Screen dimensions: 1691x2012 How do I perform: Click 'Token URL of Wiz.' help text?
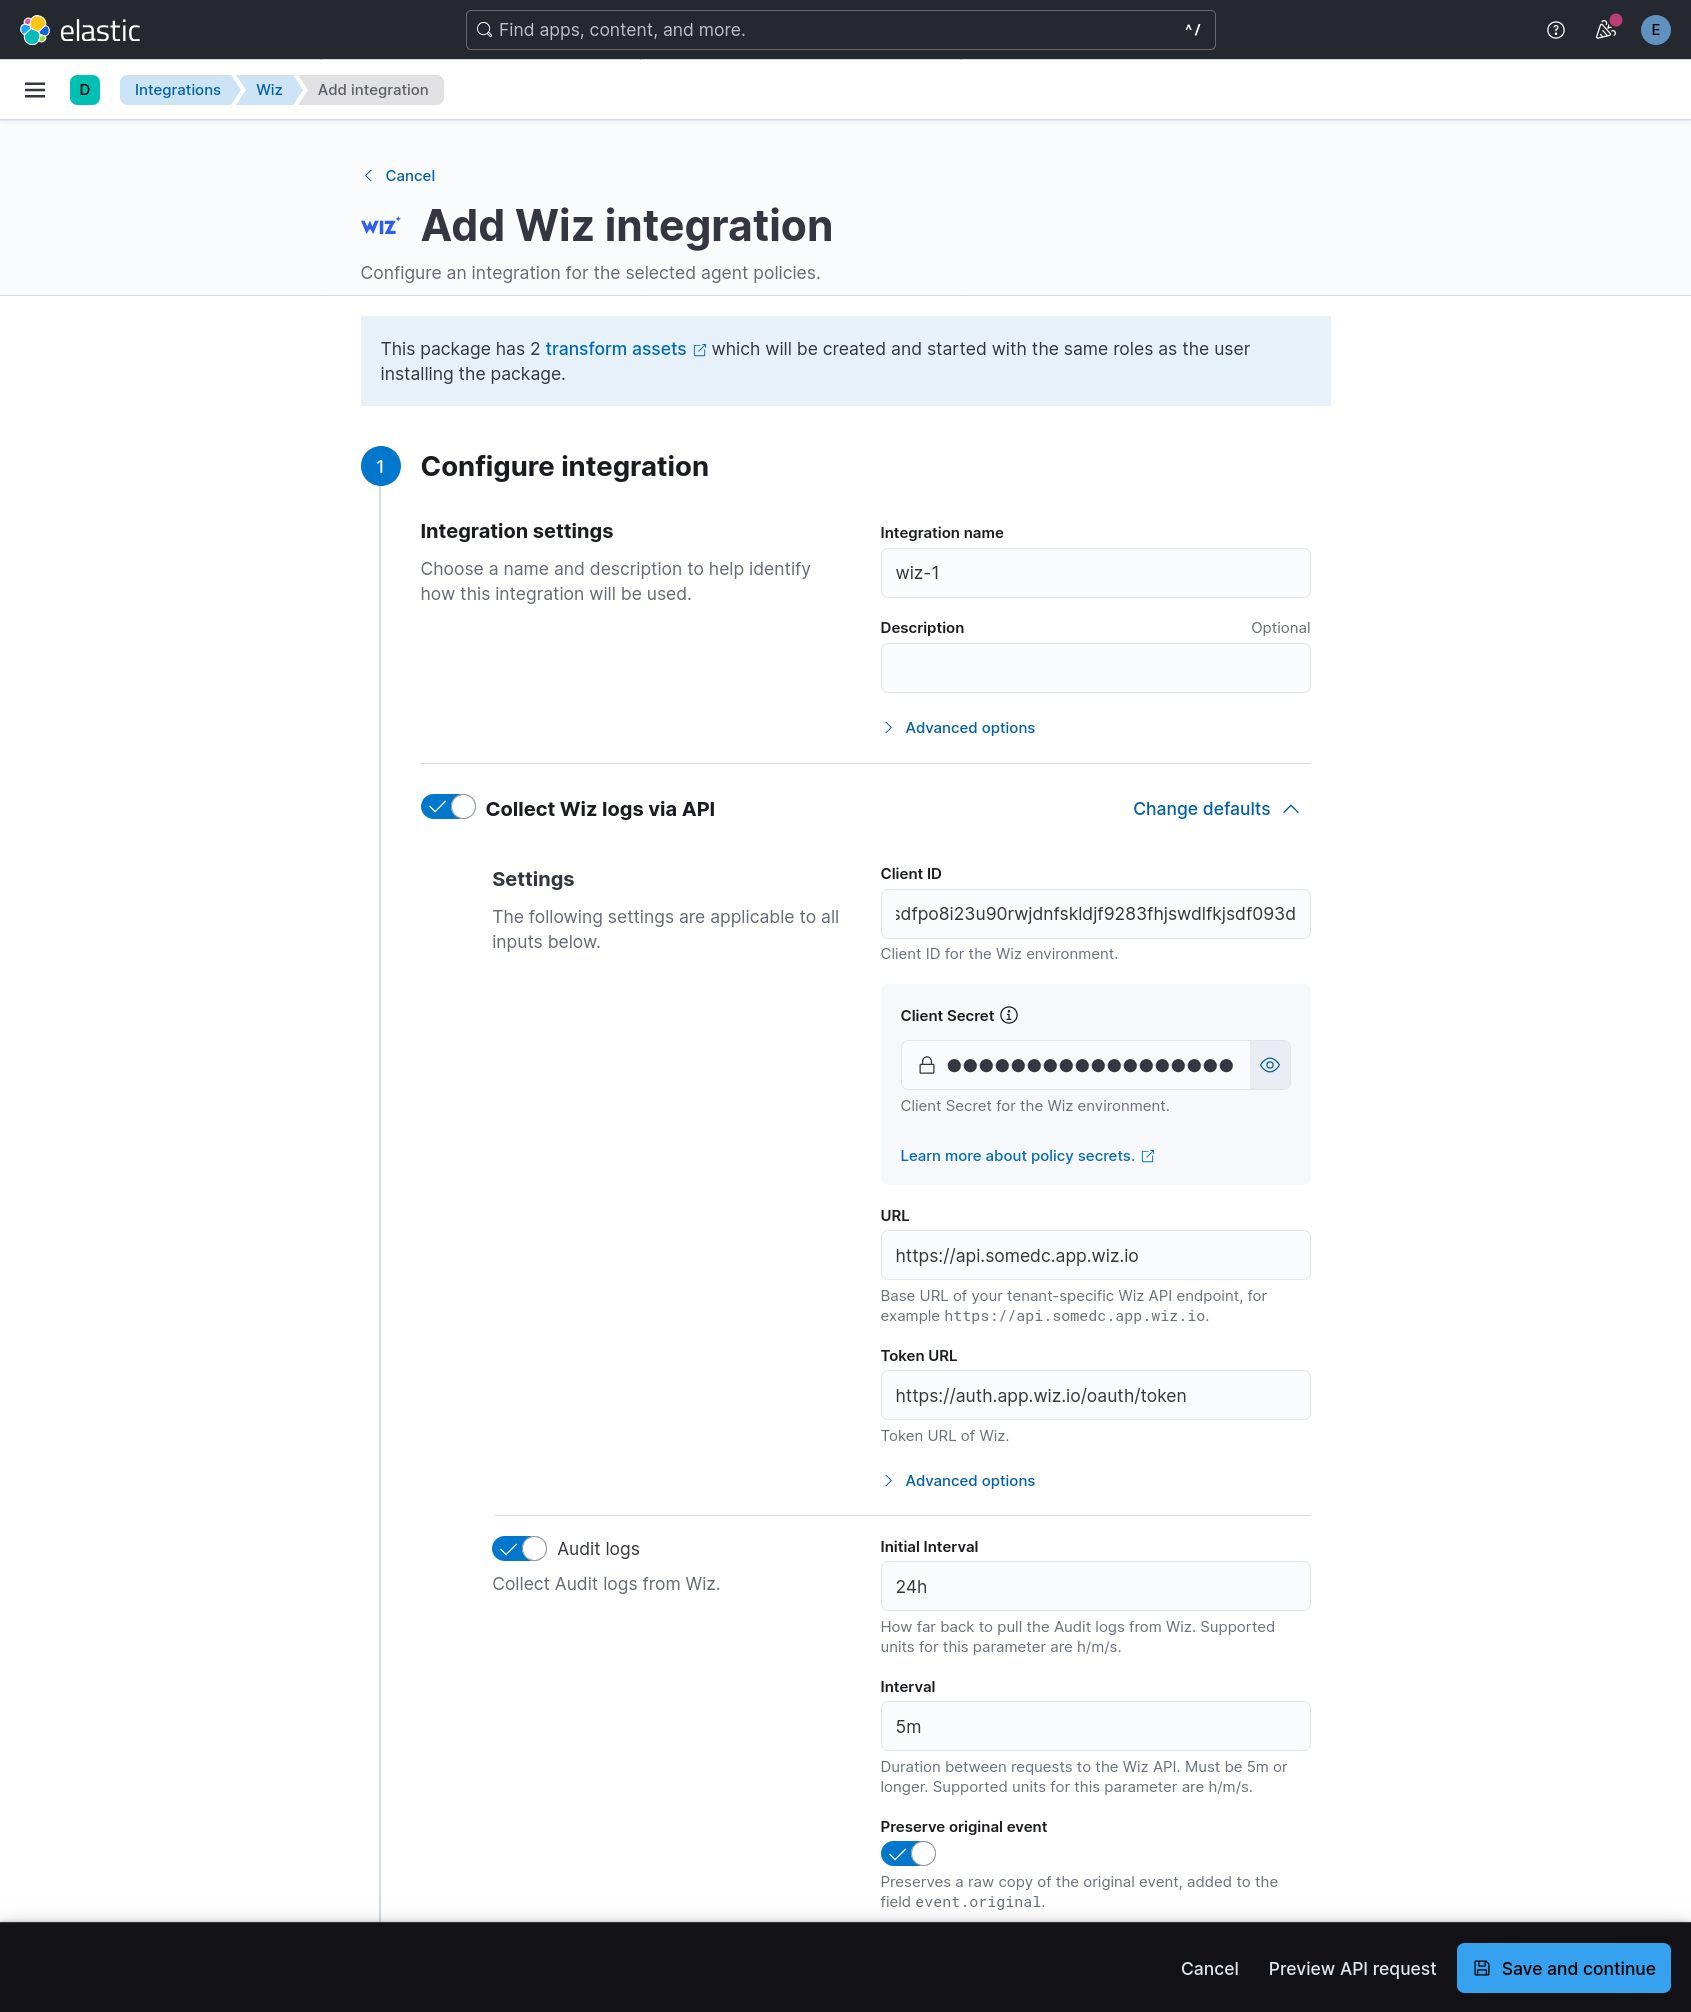(x=944, y=1436)
